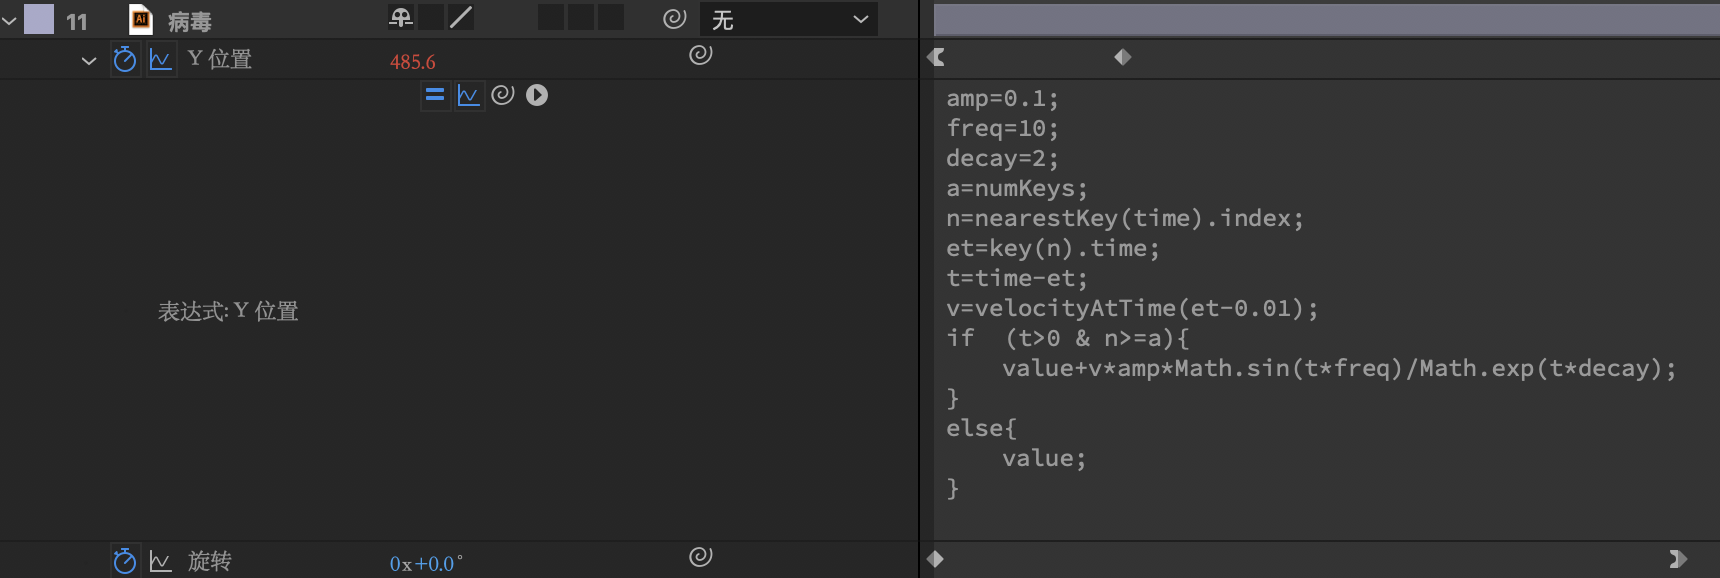Click the 旋转 property pick whip
This screenshot has height=578, width=1720.
pyautogui.click(x=701, y=556)
